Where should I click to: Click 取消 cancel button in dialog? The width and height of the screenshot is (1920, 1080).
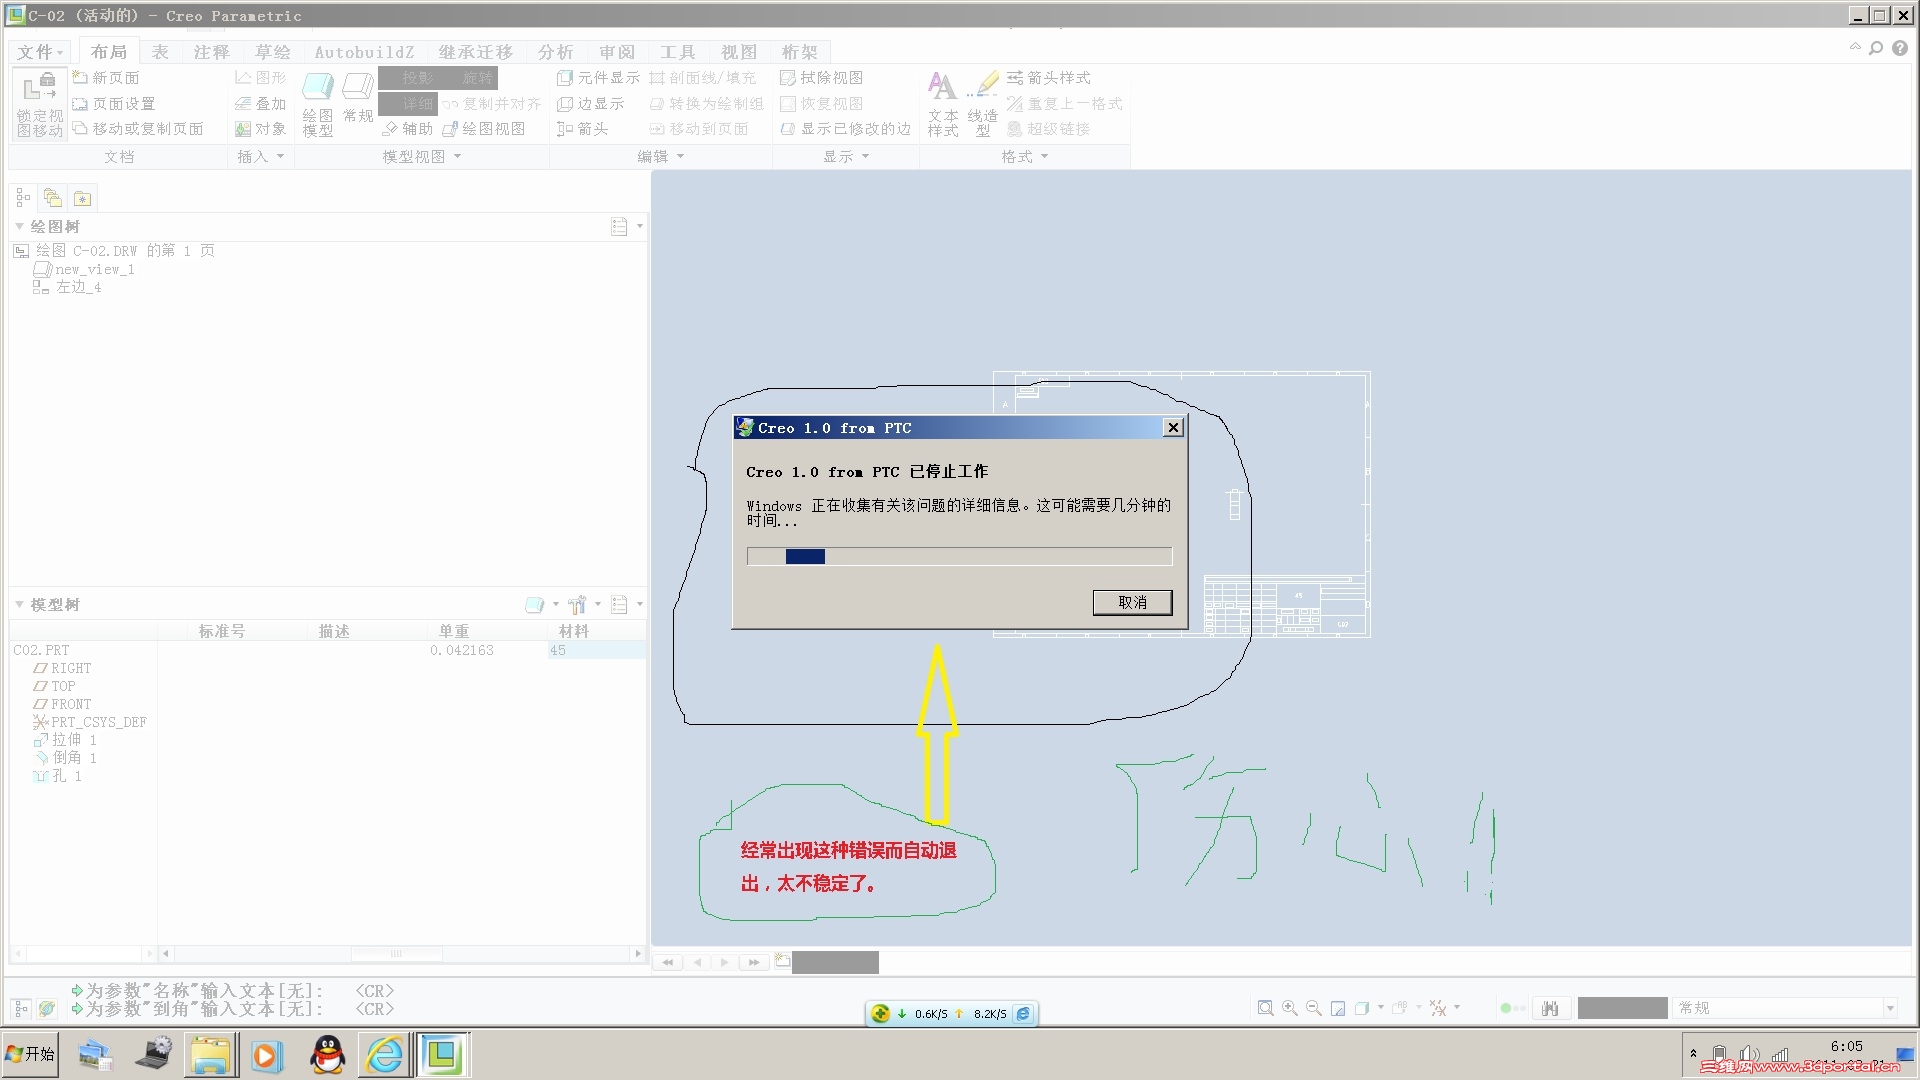pyautogui.click(x=1132, y=602)
